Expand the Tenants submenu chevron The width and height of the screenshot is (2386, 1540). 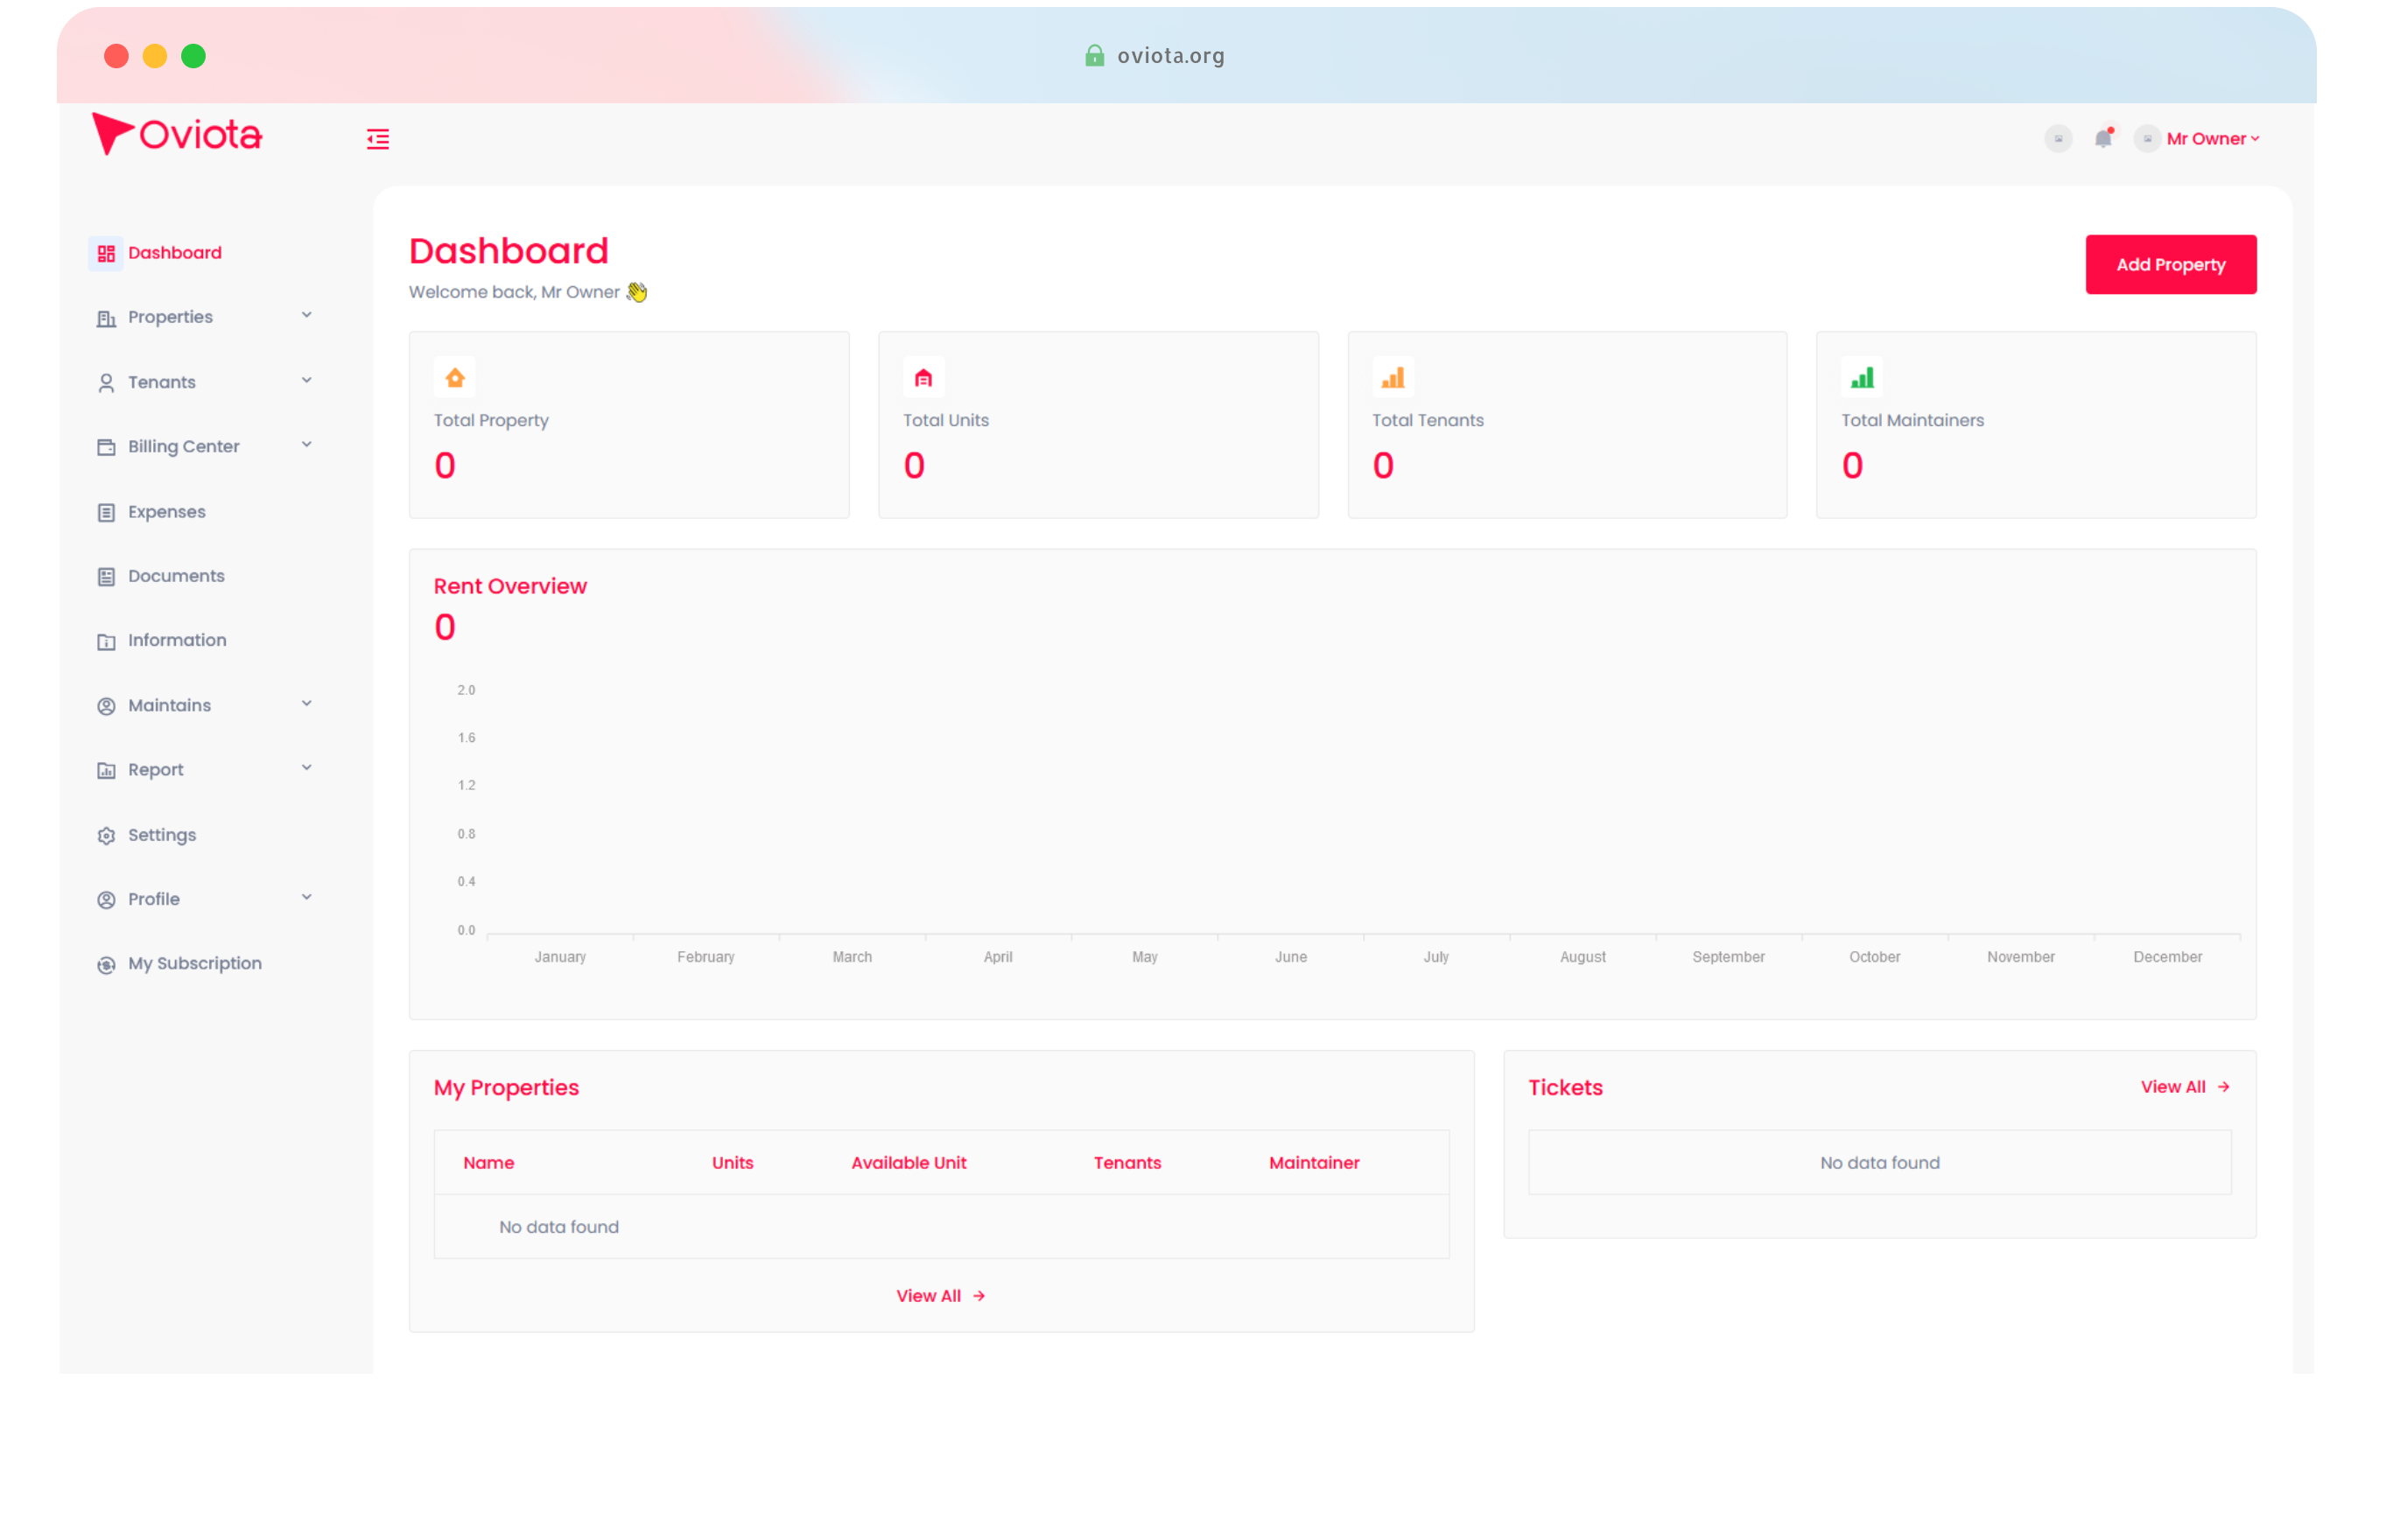point(307,380)
